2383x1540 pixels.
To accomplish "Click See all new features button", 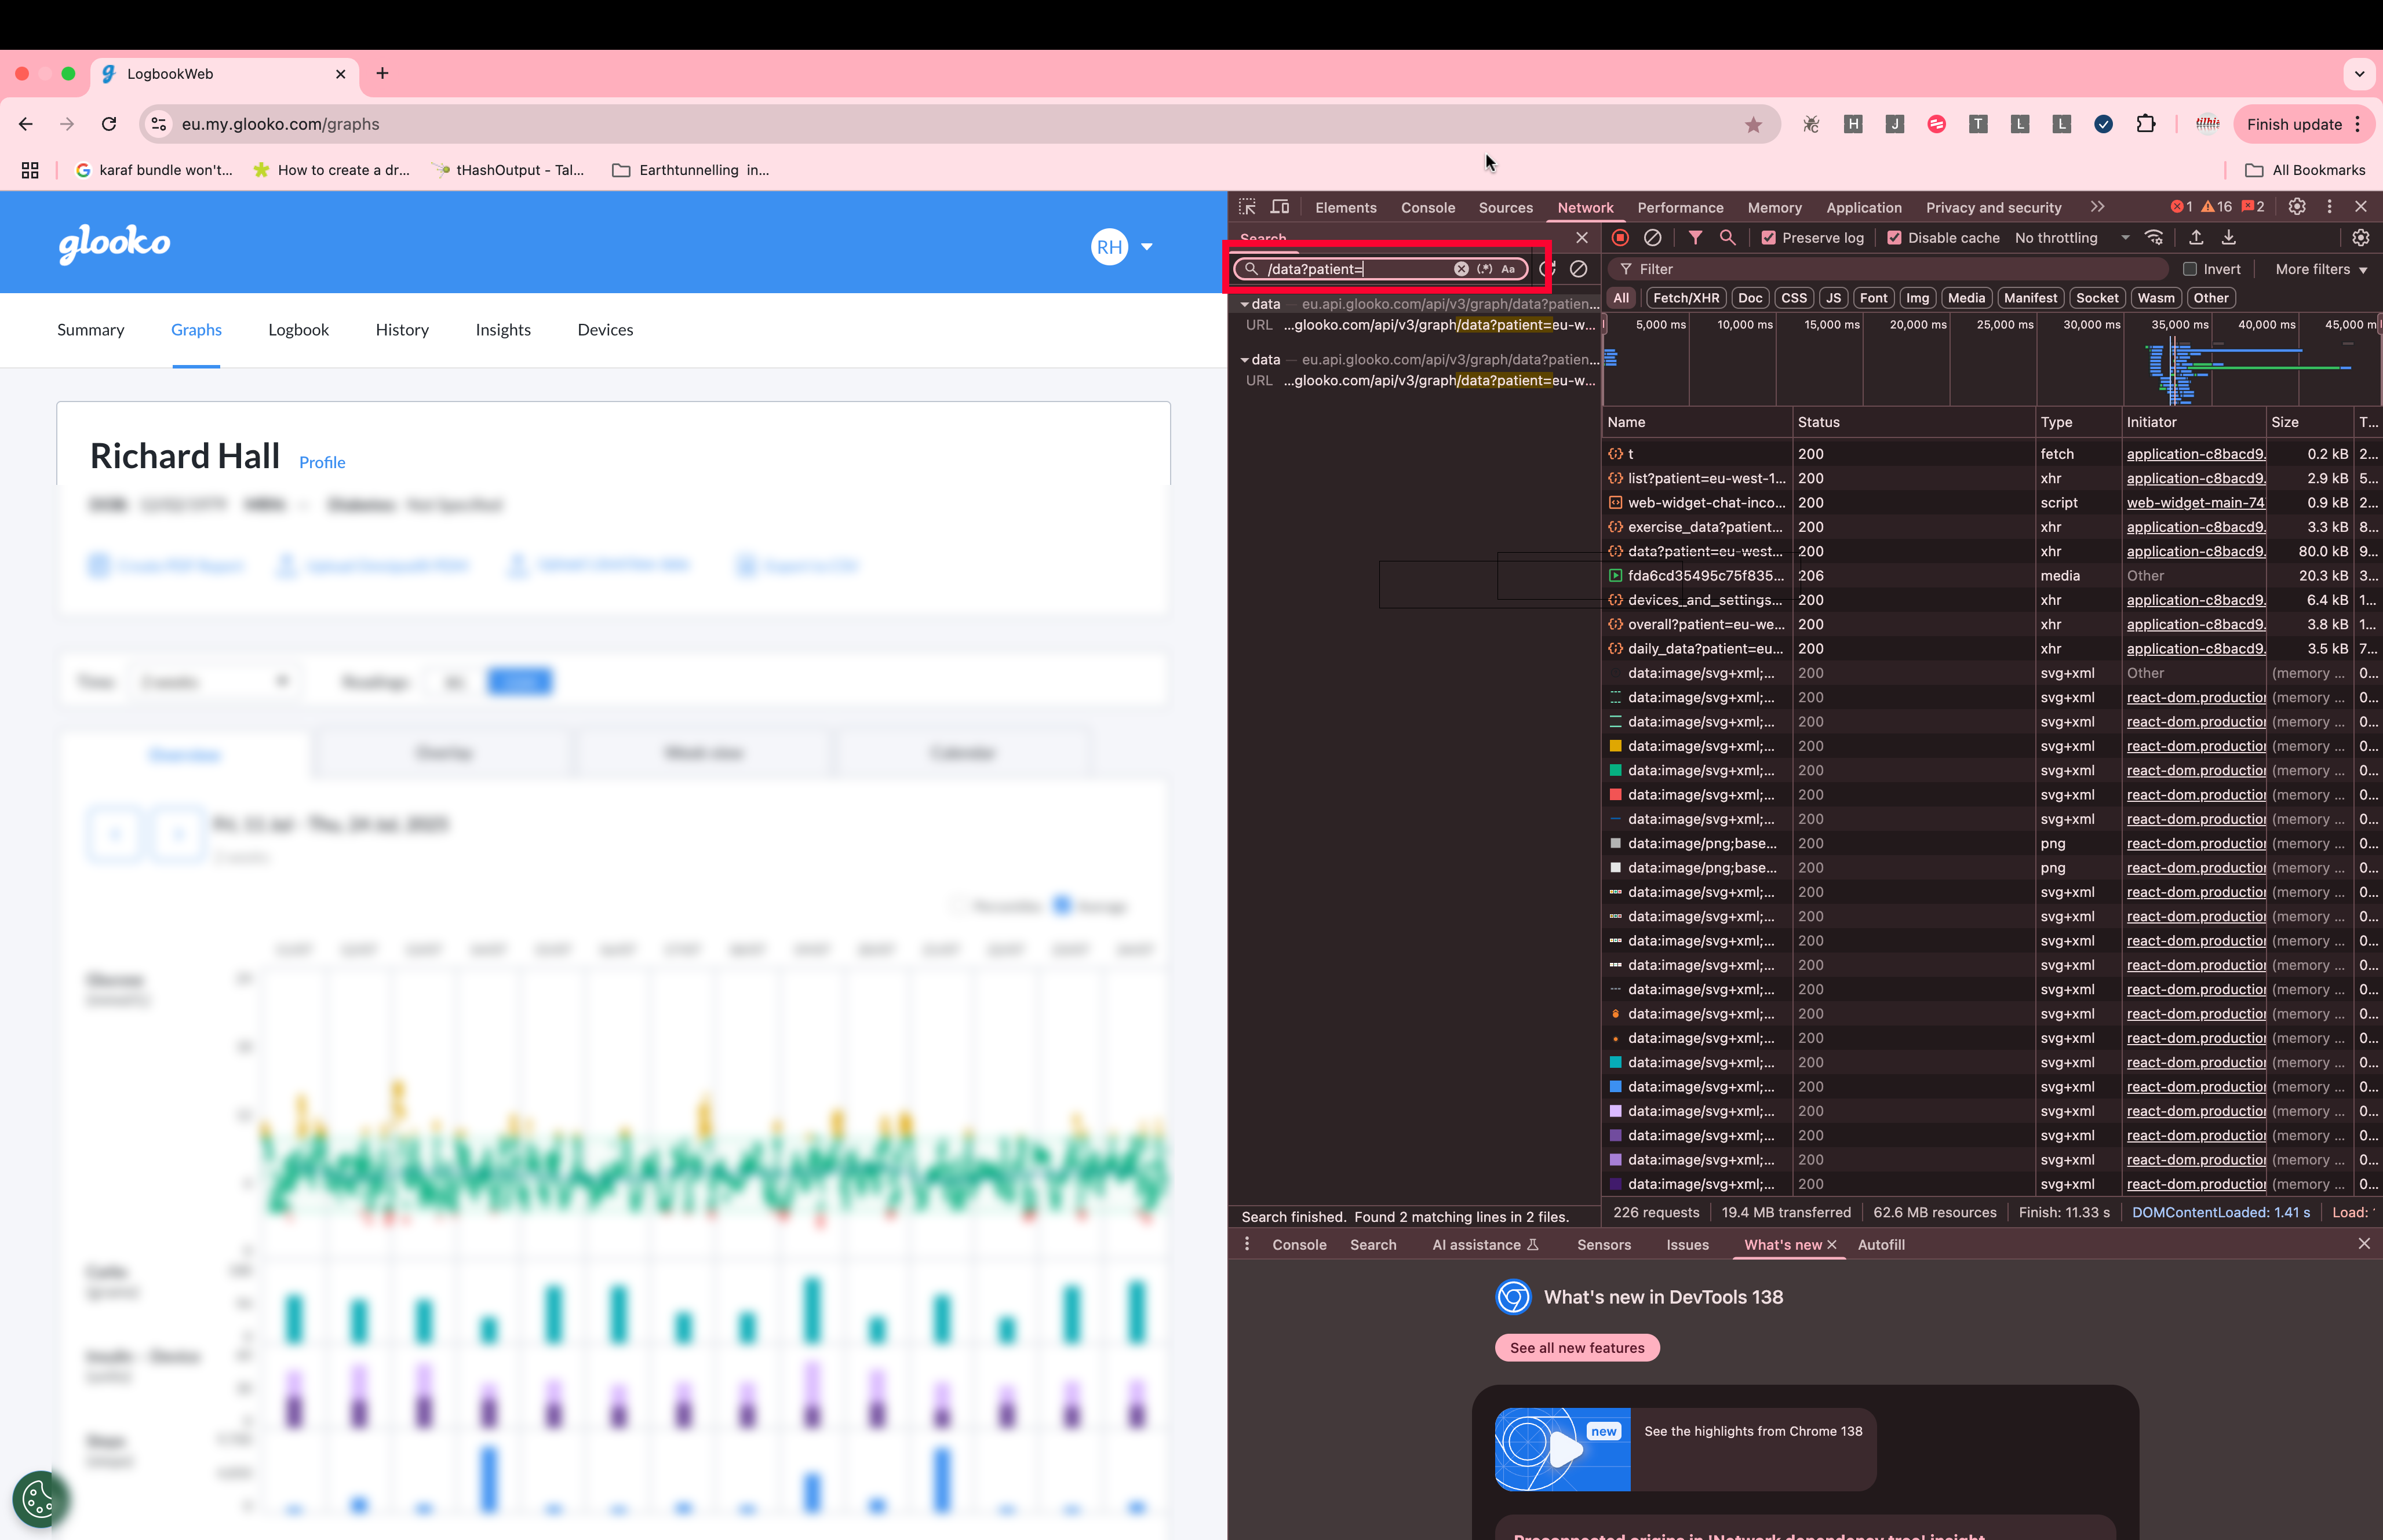I will pyautogui.click(x=1577, y=1348).
